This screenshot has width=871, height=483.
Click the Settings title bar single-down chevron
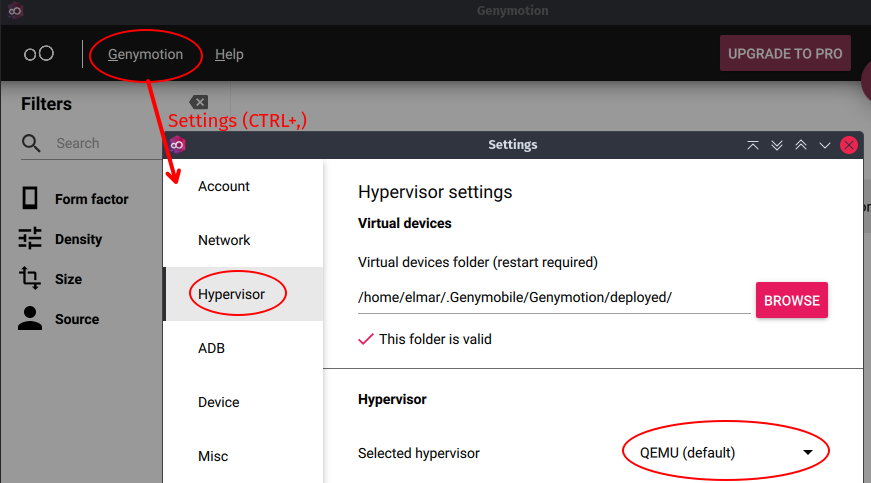click(x=824, y=145)
